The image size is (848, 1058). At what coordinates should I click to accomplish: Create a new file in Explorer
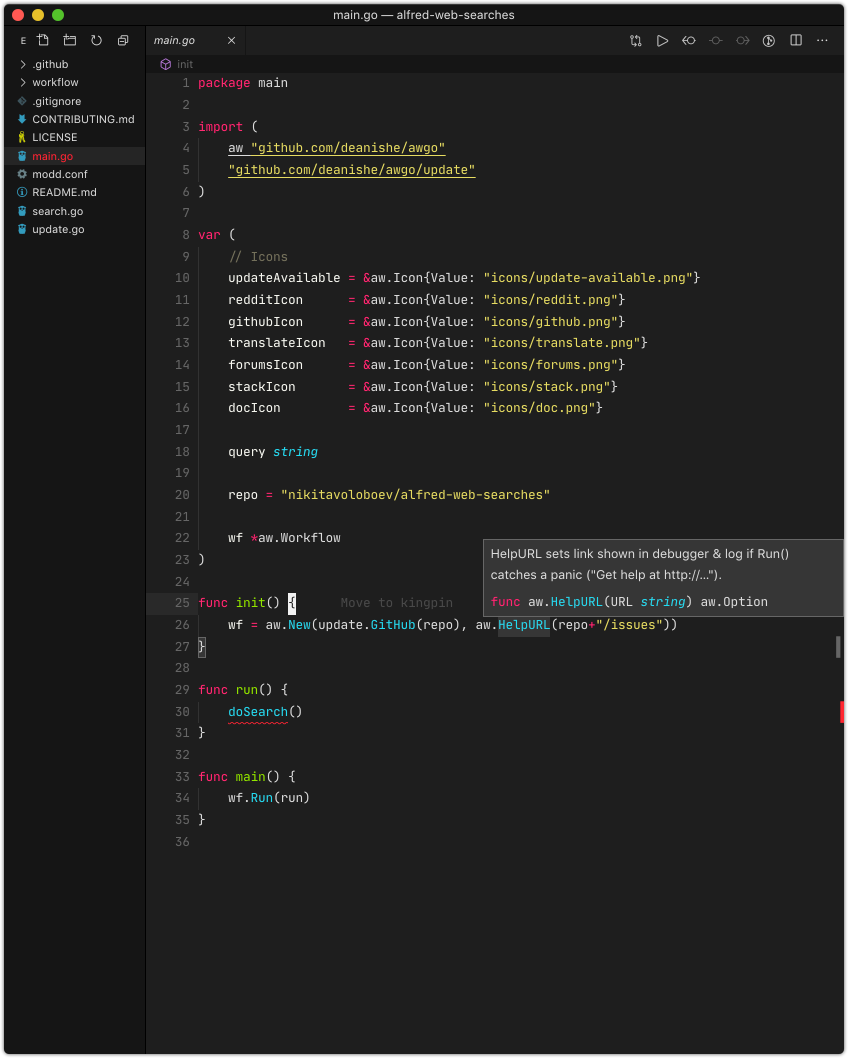point(43,40)
